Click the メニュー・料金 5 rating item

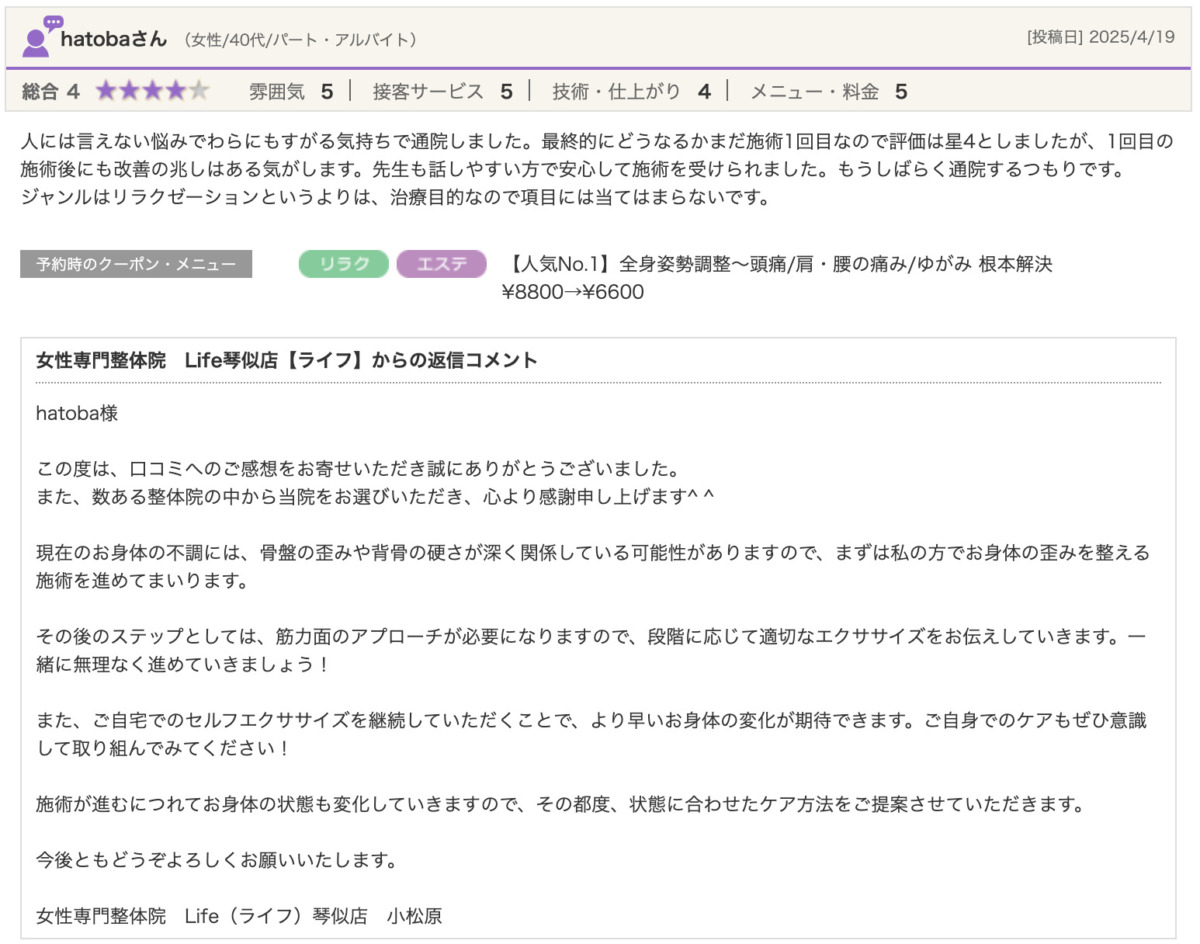pyautogui.click(x=828, y=92)
